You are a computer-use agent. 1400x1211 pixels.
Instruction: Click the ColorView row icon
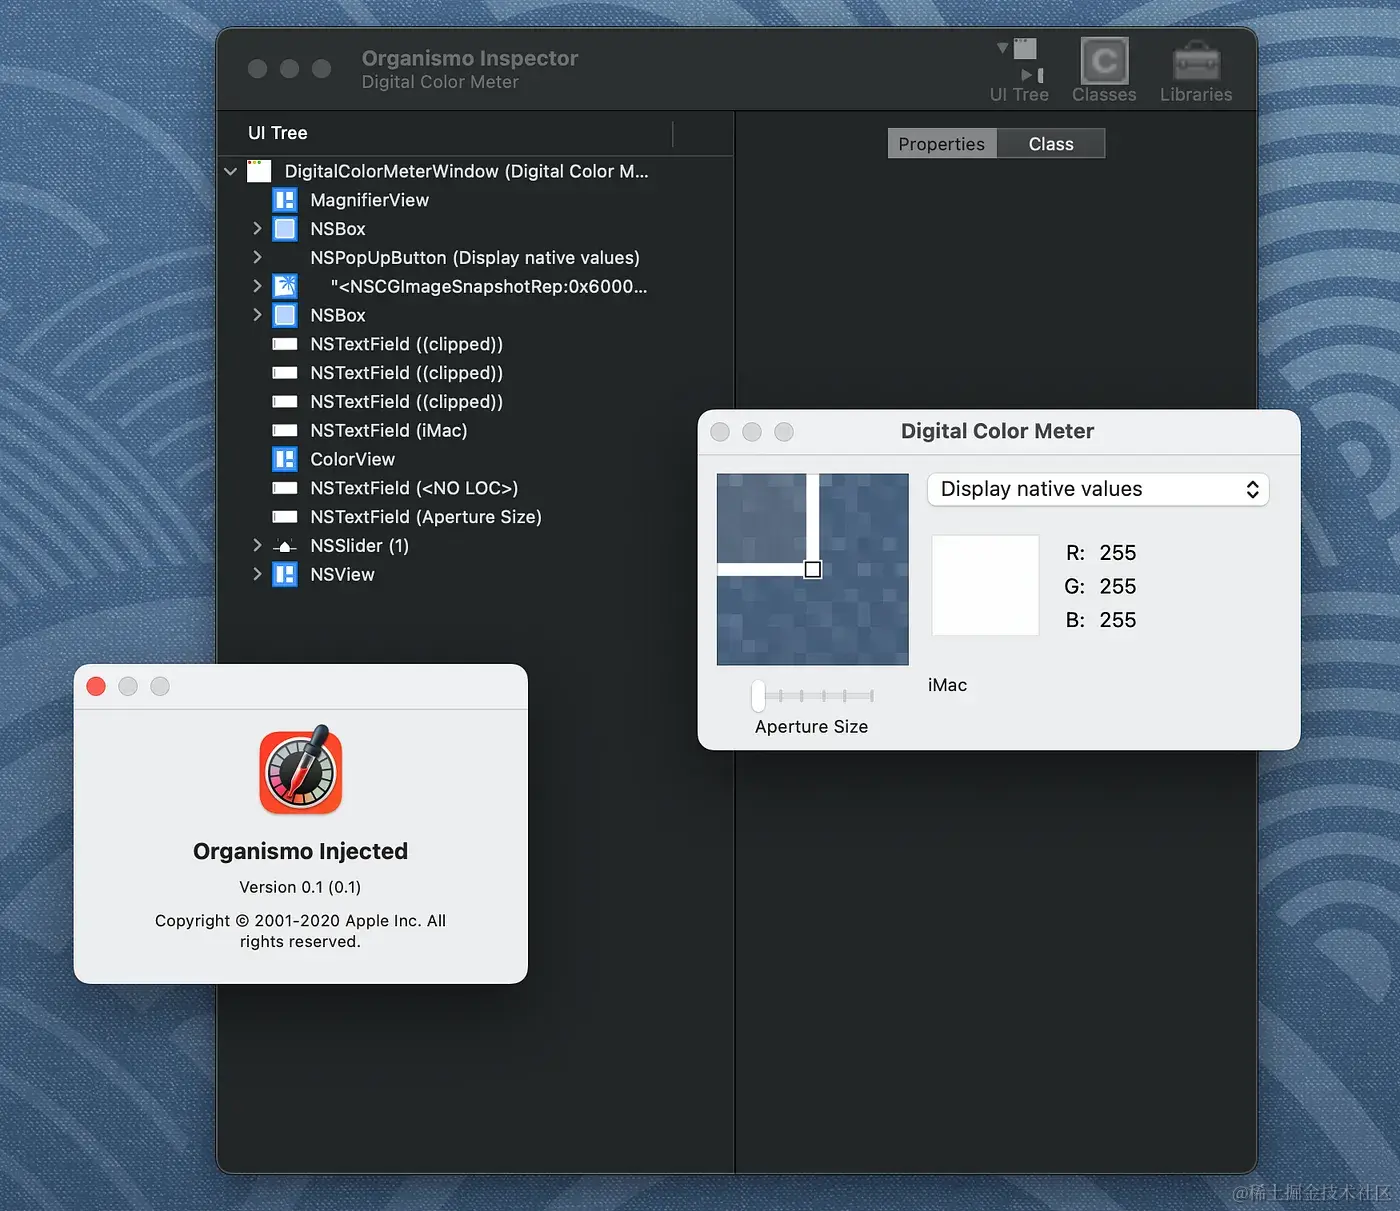pos(285,459)
